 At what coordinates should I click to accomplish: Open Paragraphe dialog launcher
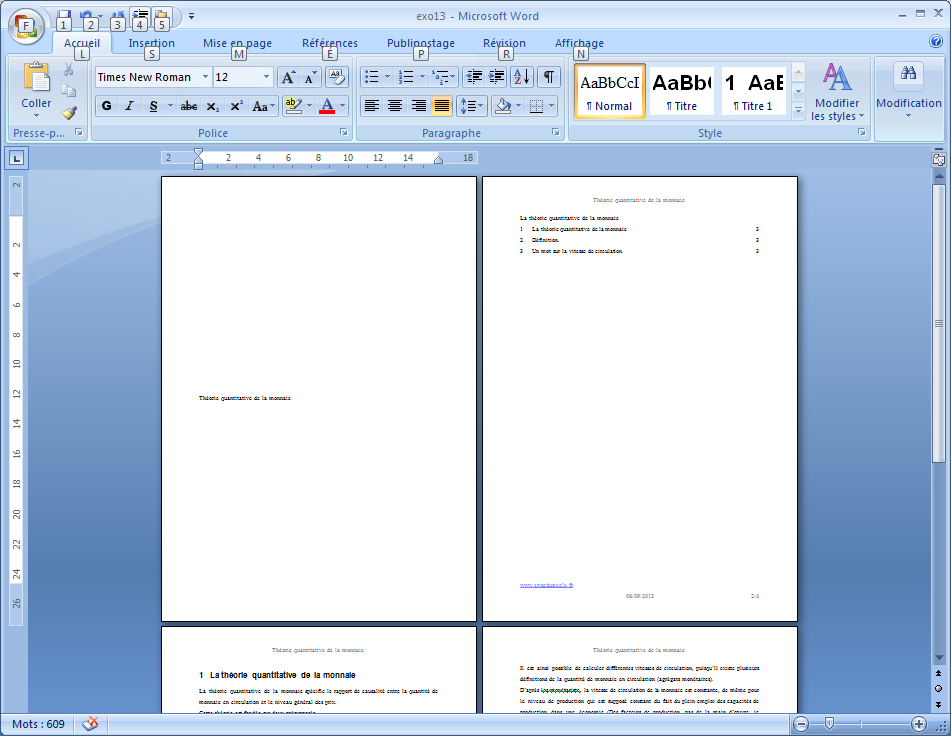556,132
